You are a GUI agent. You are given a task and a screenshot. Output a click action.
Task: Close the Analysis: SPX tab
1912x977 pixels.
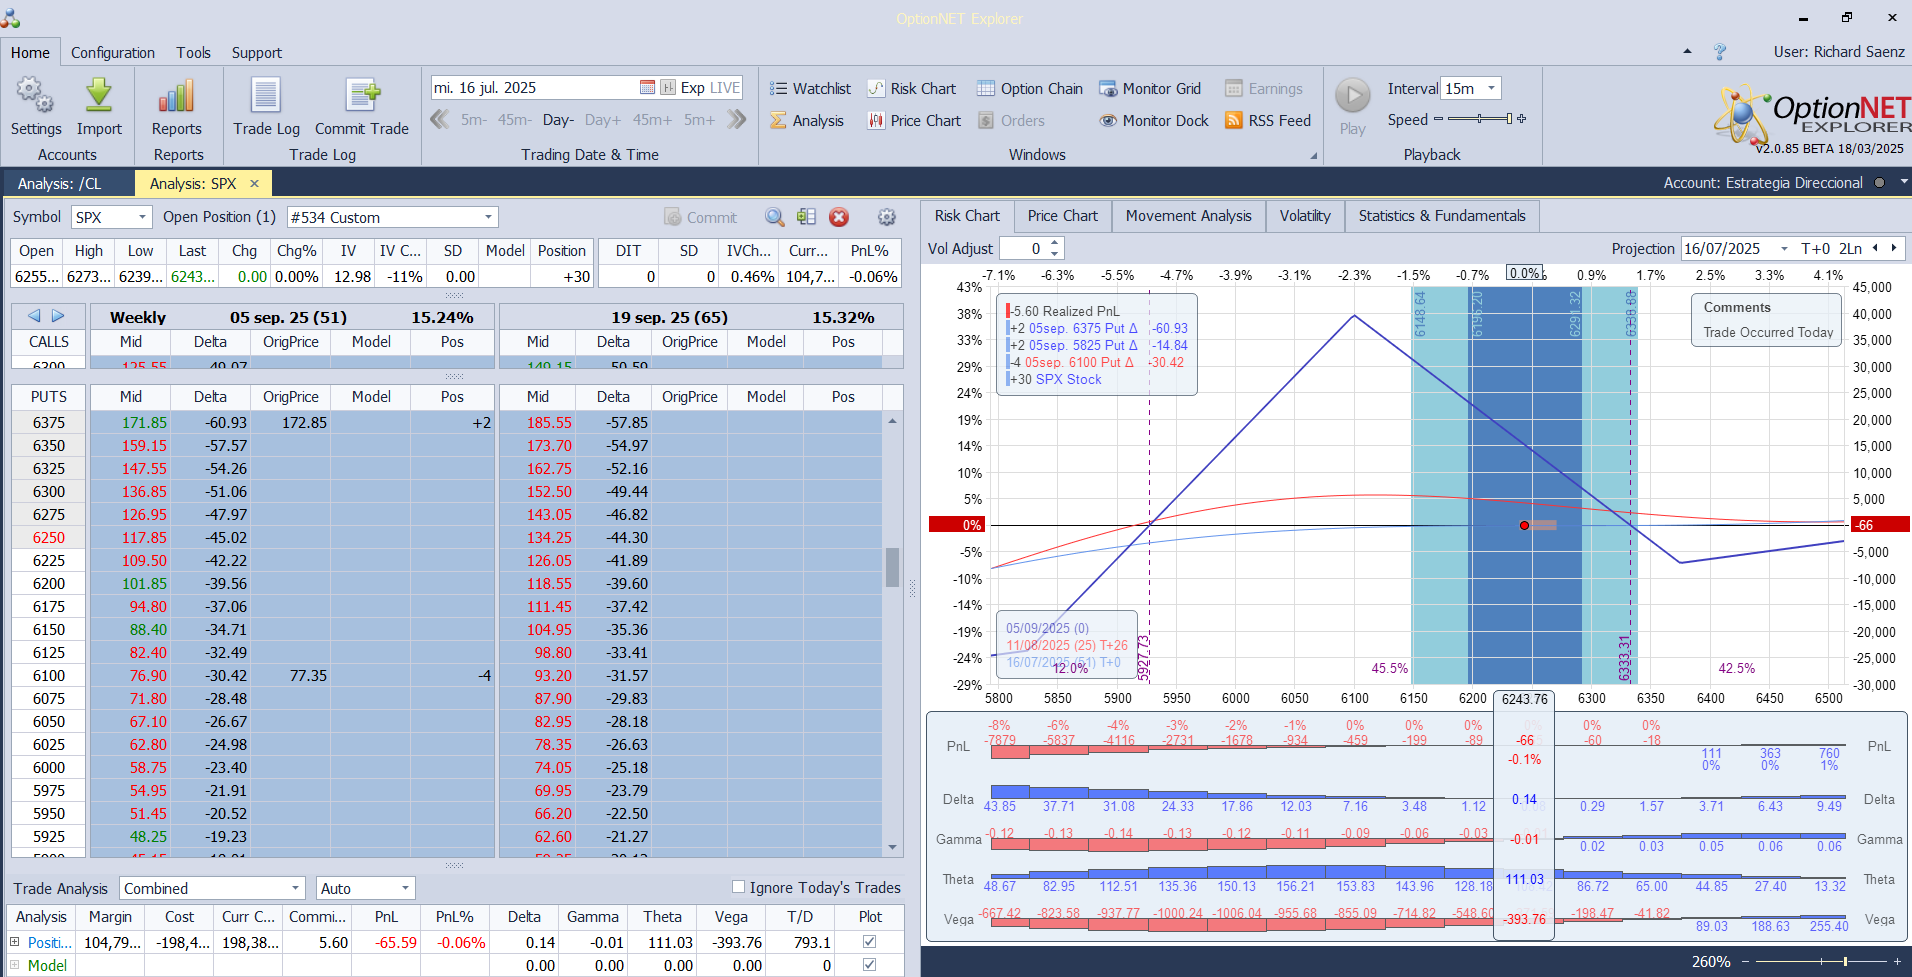point(254,183)
